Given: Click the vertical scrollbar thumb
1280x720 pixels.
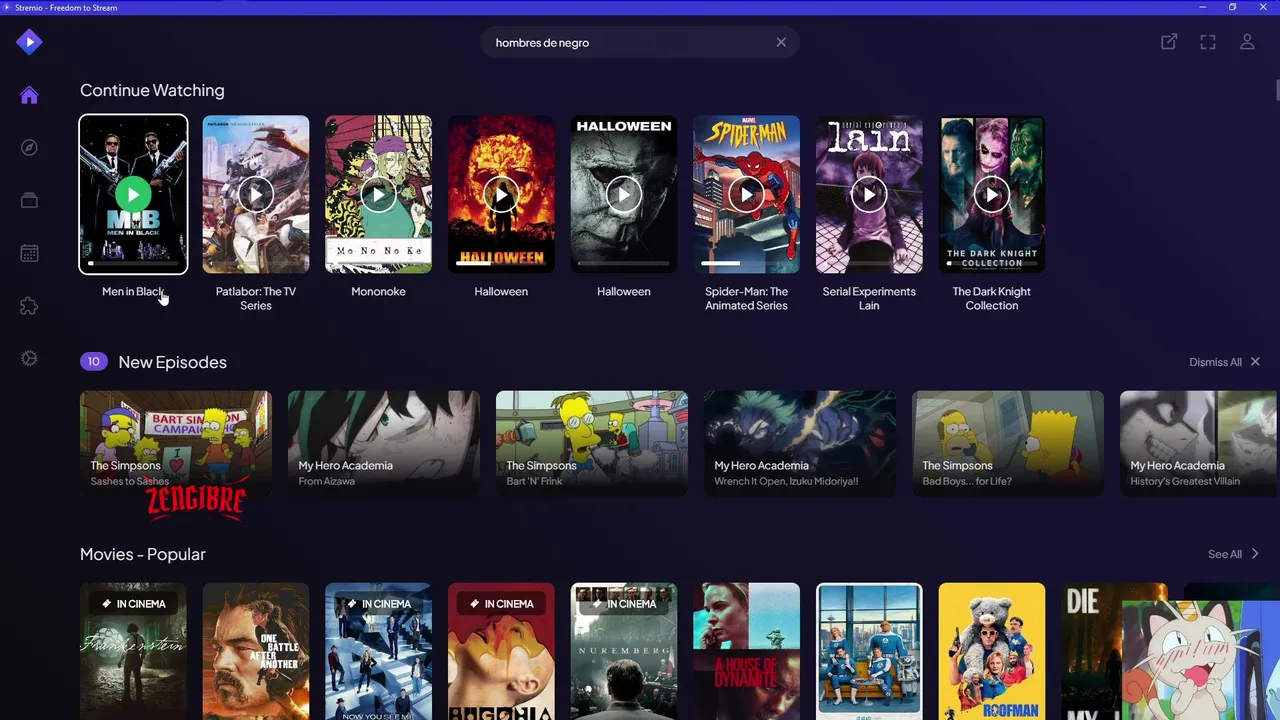Looking at the screenshot, I should (x=1277, y=90).
